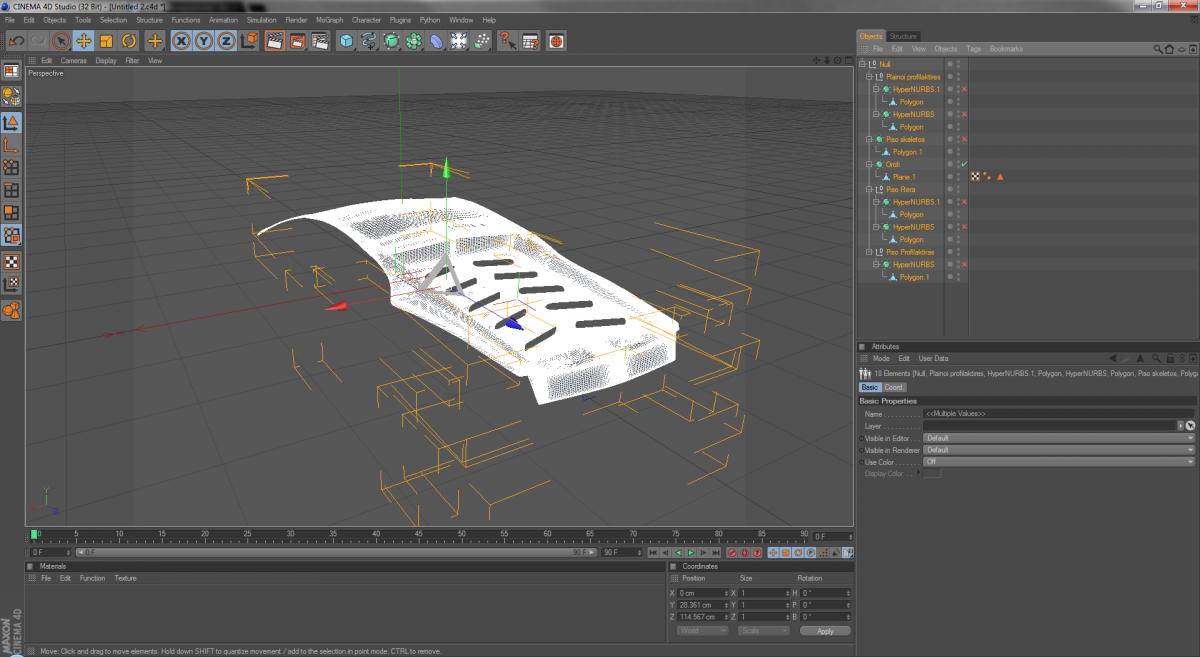Go to end of animation
Viewport: 1200px width, 657px height.
(x=716, y=552)
